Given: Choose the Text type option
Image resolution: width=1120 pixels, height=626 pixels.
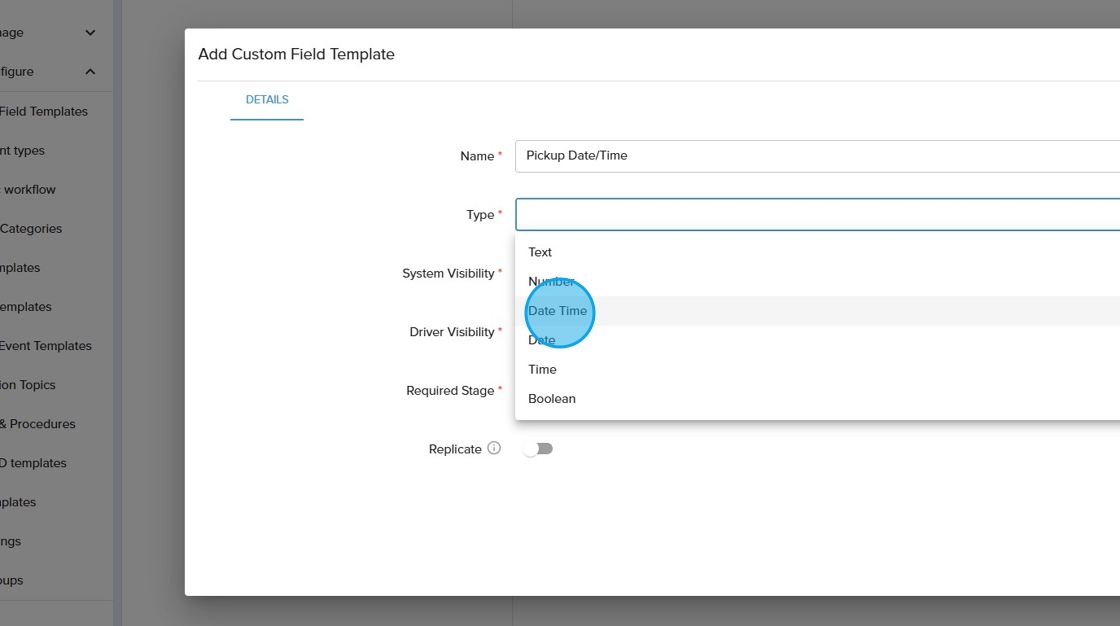Looking at the screenshot, I should pyautogui.click(x=540, y=252).
